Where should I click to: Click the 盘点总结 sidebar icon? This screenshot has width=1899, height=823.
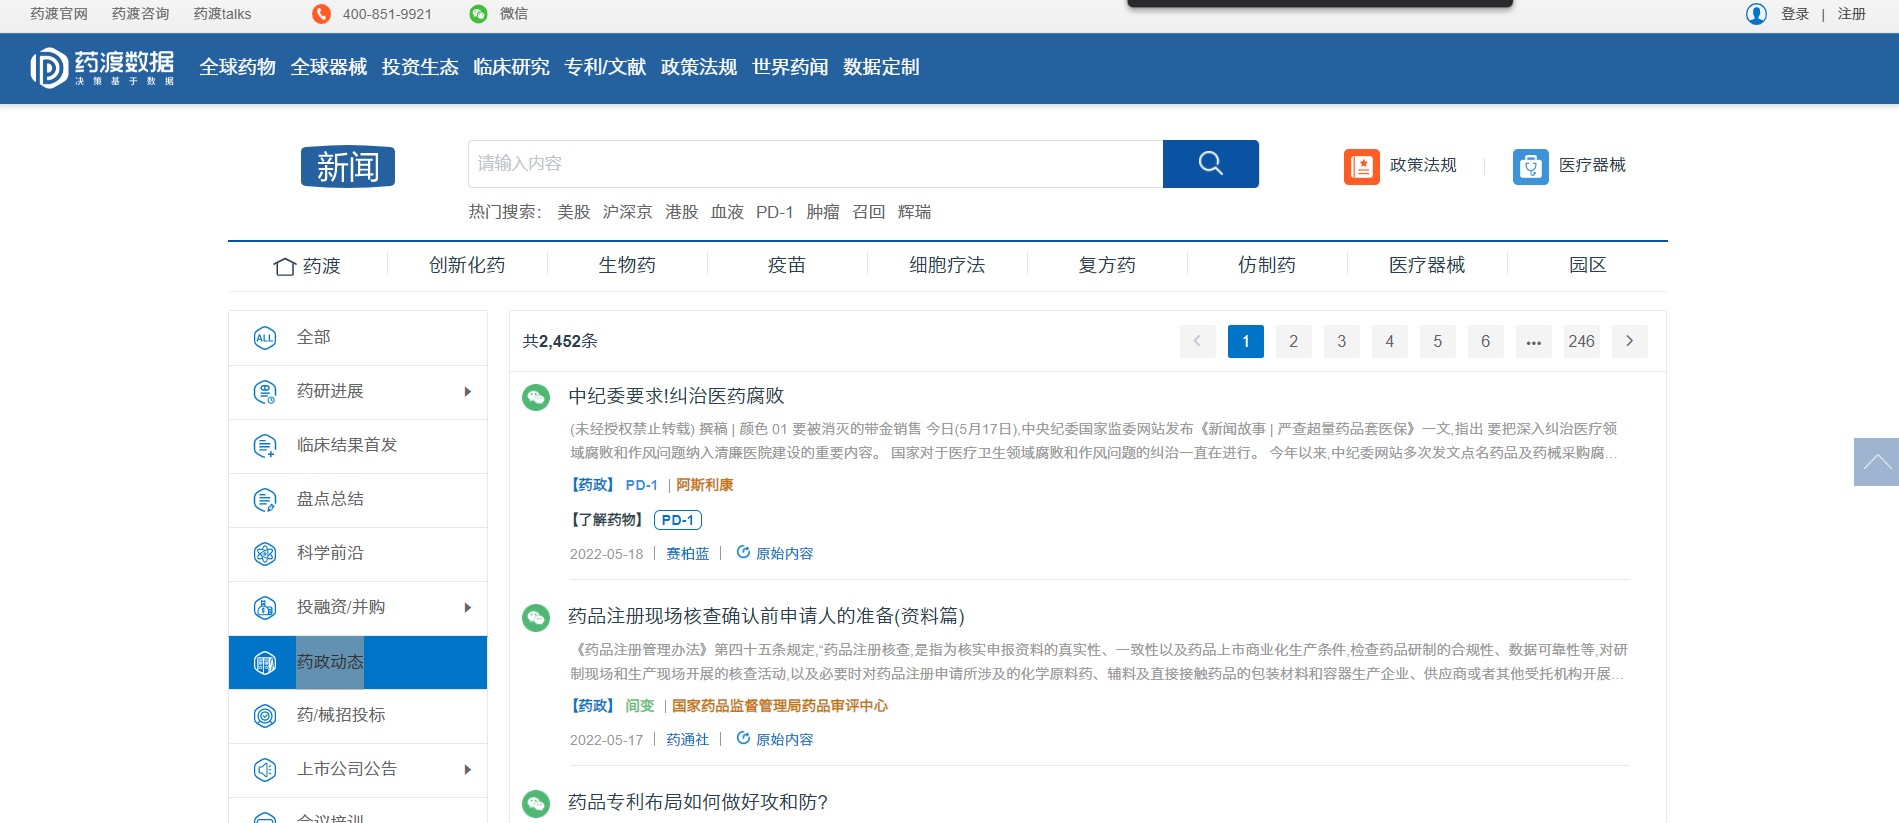(x=264, y=500)
